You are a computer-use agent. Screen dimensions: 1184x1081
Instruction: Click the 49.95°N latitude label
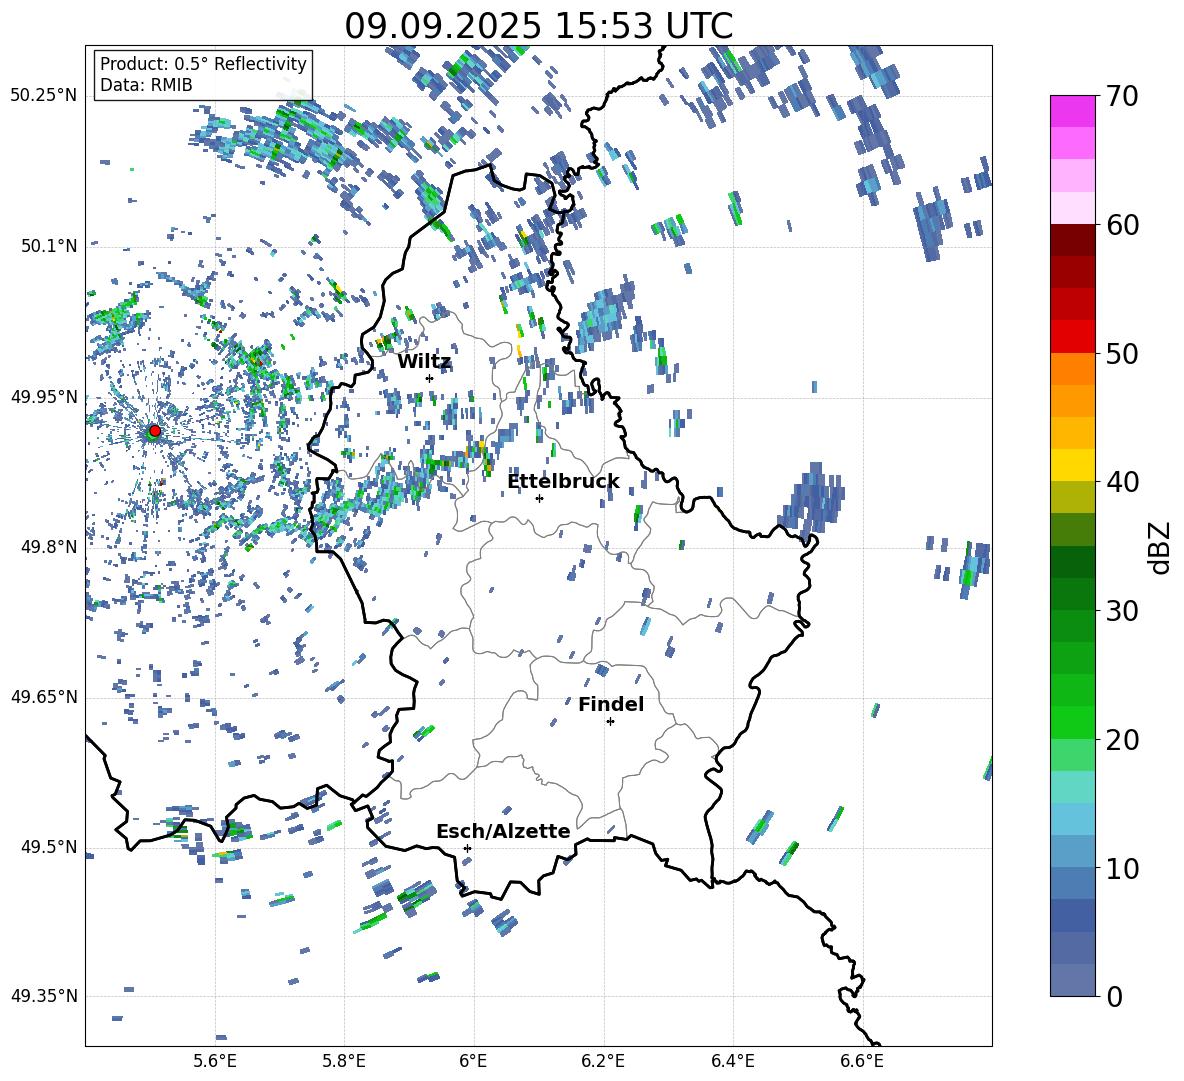click(x=44, y=397)
